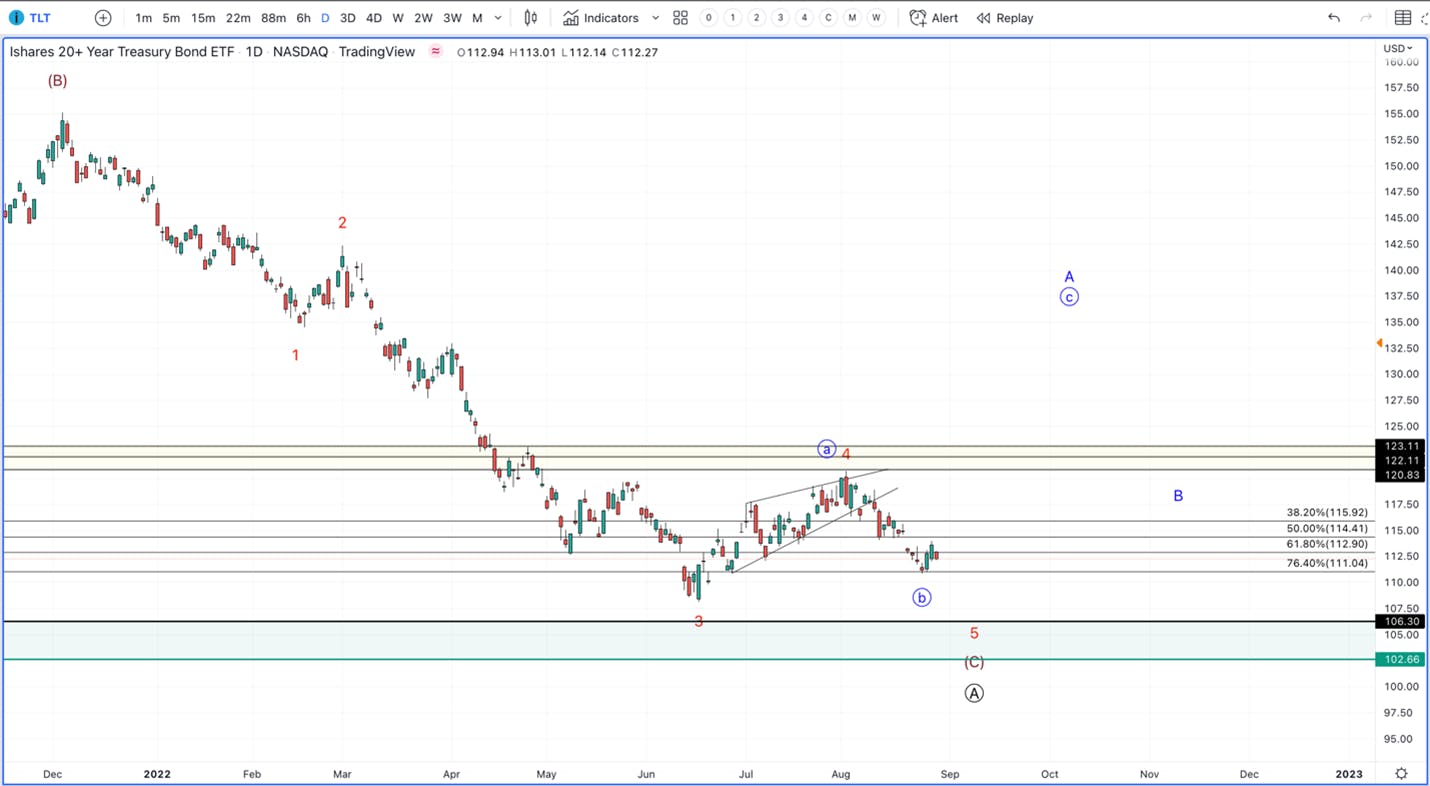The width and height of the screenshot is (1430, 786).
Task: Click the 122.11 price axis label
Action: (1401, 461)
